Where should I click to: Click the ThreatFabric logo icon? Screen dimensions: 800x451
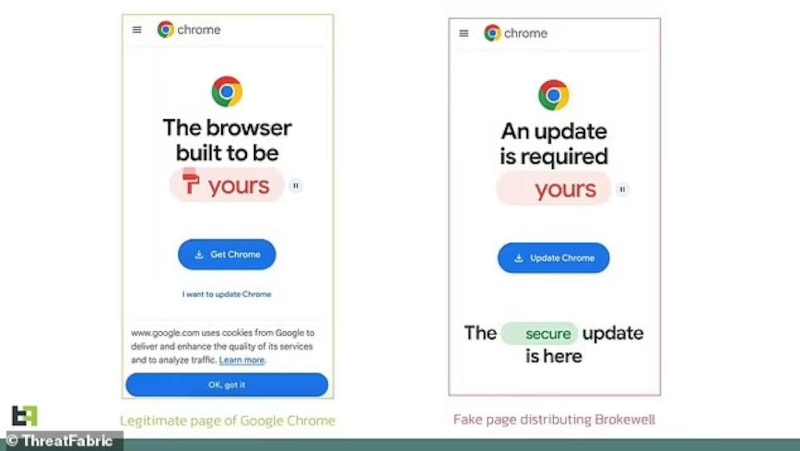point(24,416)
